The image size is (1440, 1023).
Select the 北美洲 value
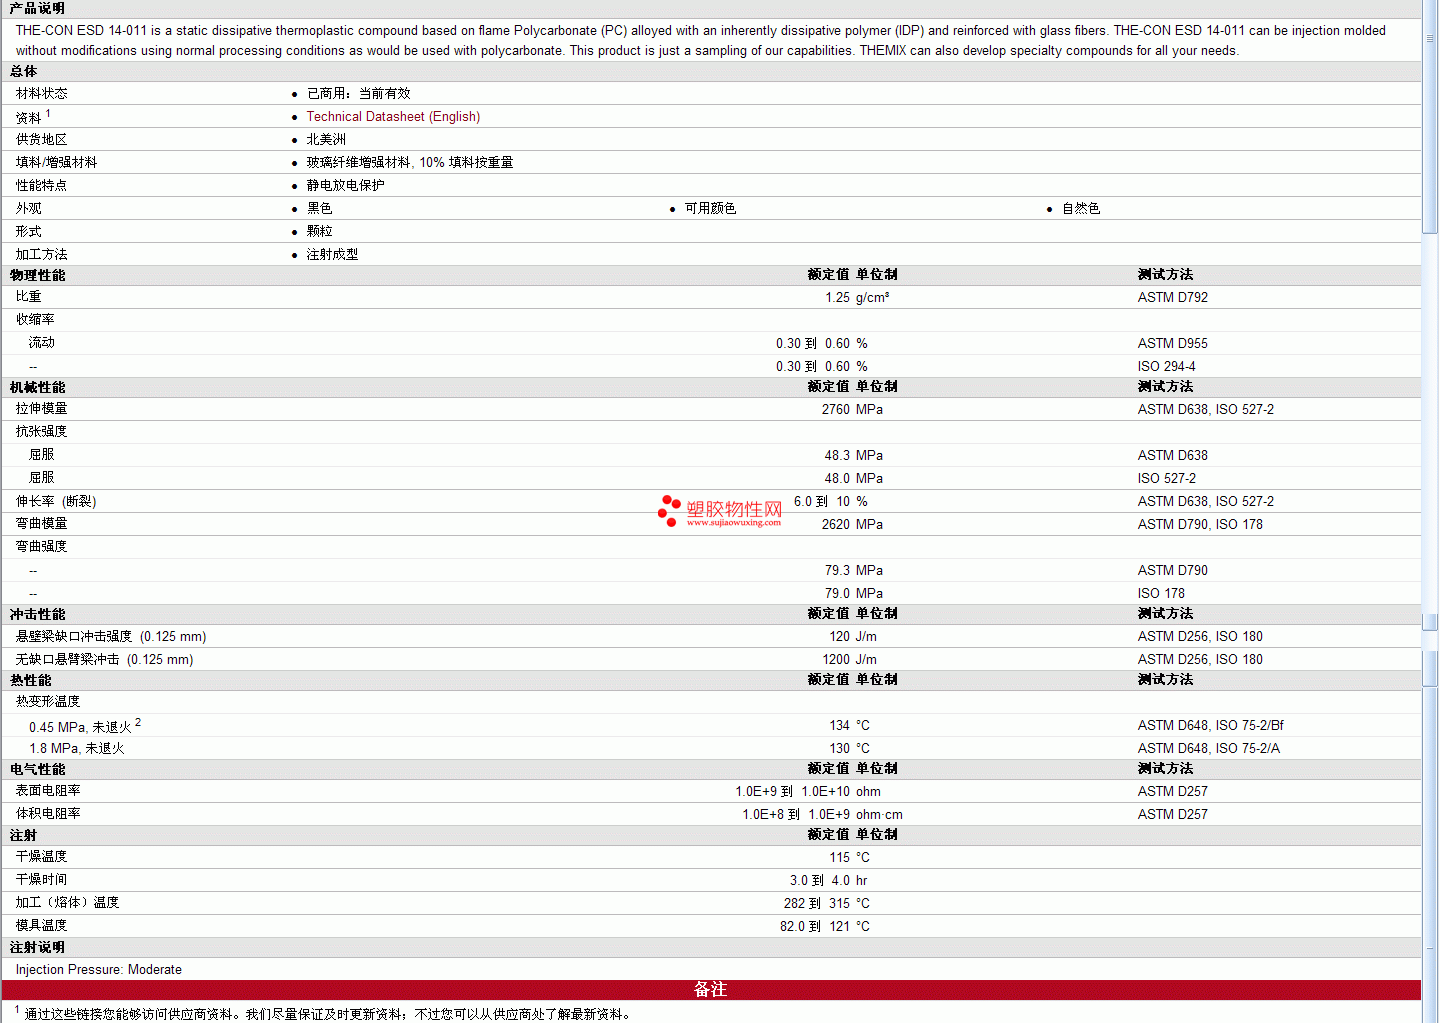[x=326, y=139]
